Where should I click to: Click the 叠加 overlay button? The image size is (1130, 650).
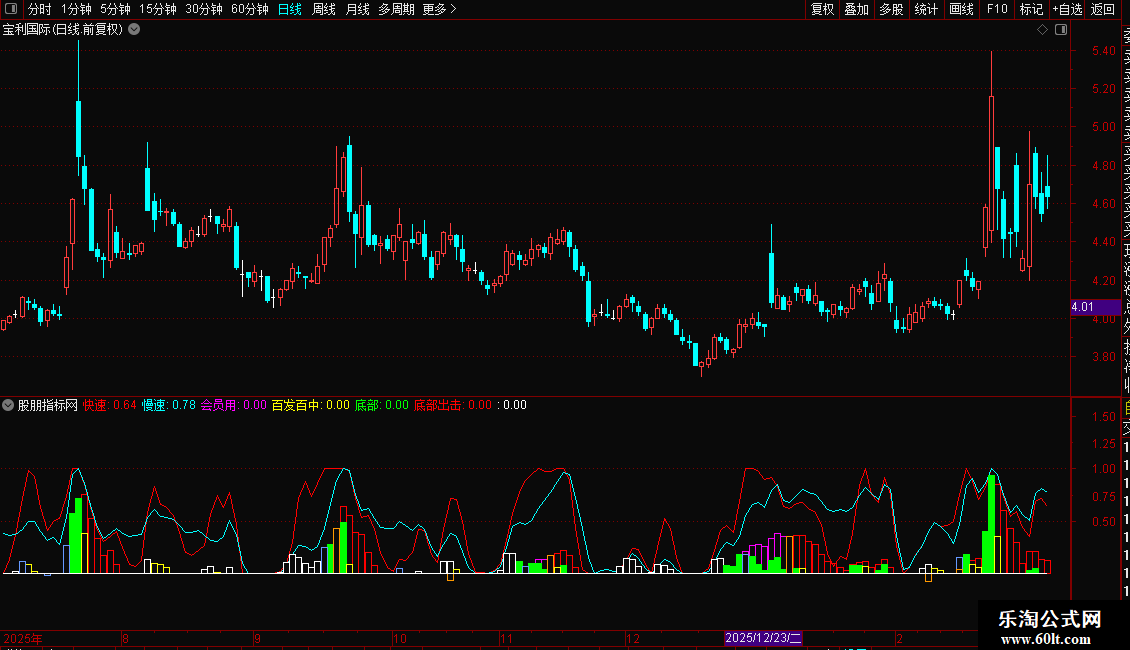[857, 9]
